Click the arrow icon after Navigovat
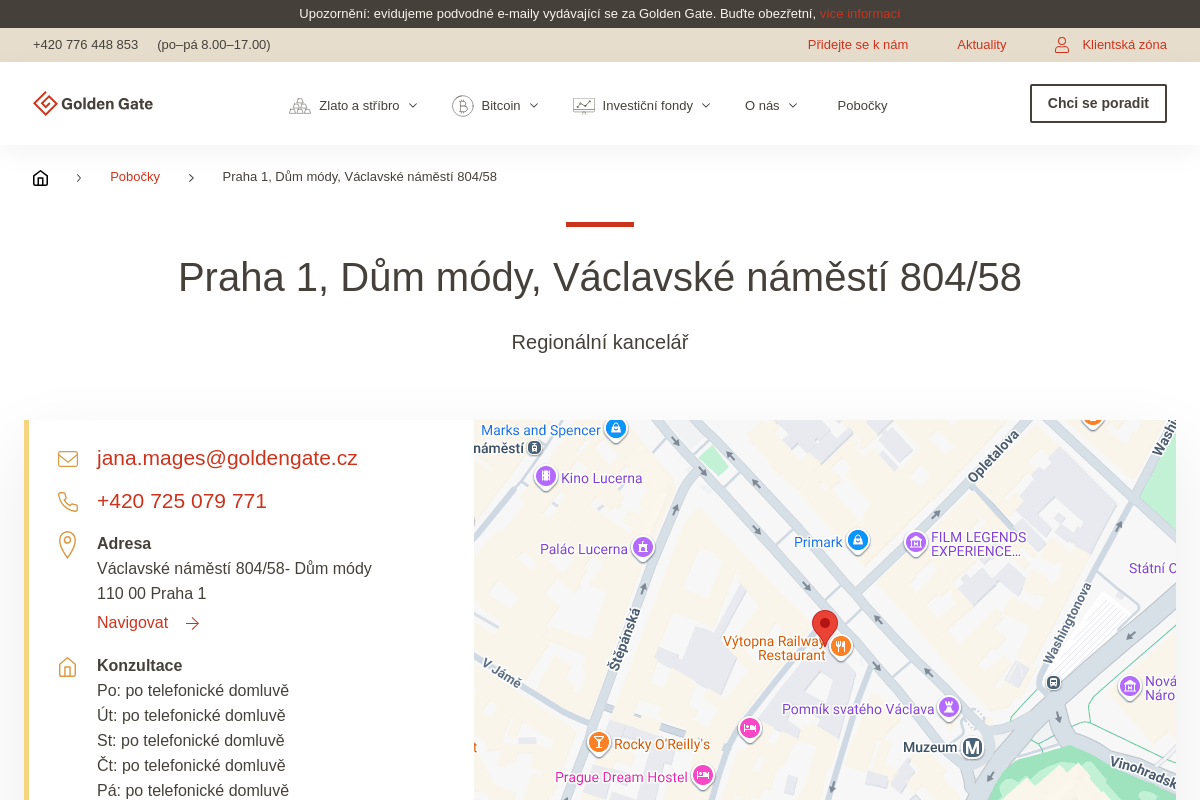1200x800 pixels. (x=192, y=624)
